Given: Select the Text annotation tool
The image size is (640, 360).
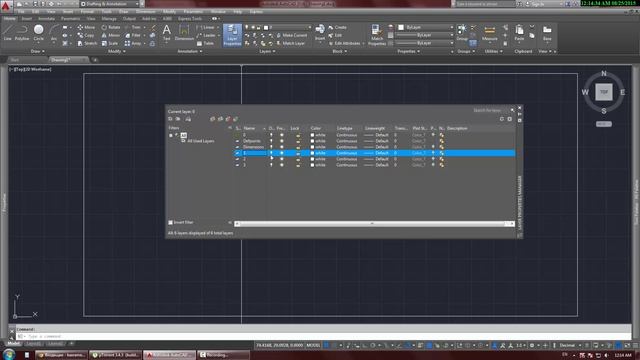Looking at the screenshot, I should (x=167, y=33).
